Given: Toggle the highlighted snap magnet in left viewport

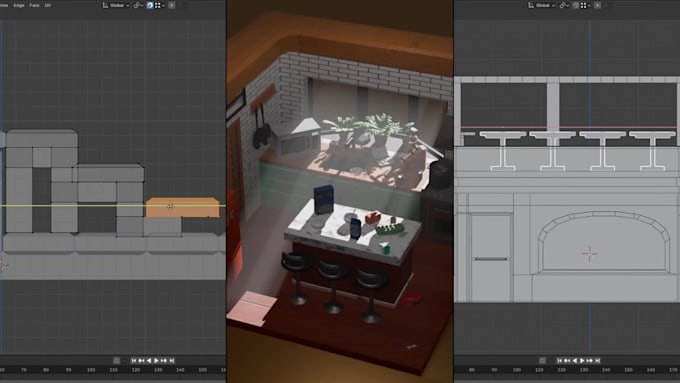Looking at the screenshot, I should (150, 5).
